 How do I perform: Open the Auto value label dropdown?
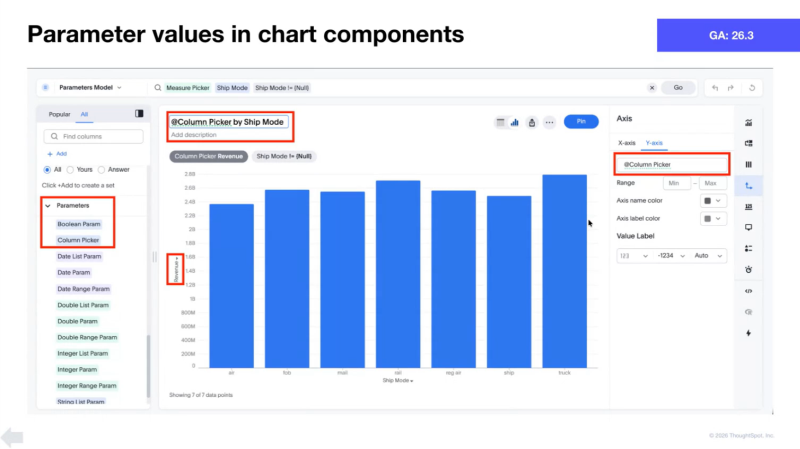701,256
